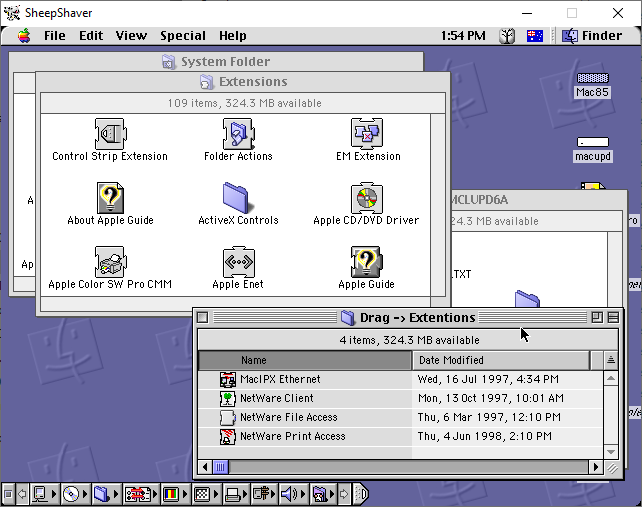Open the monitor color depth strip module
The width and height of the screenshot is (642, 507).
(x=174, y=494)
